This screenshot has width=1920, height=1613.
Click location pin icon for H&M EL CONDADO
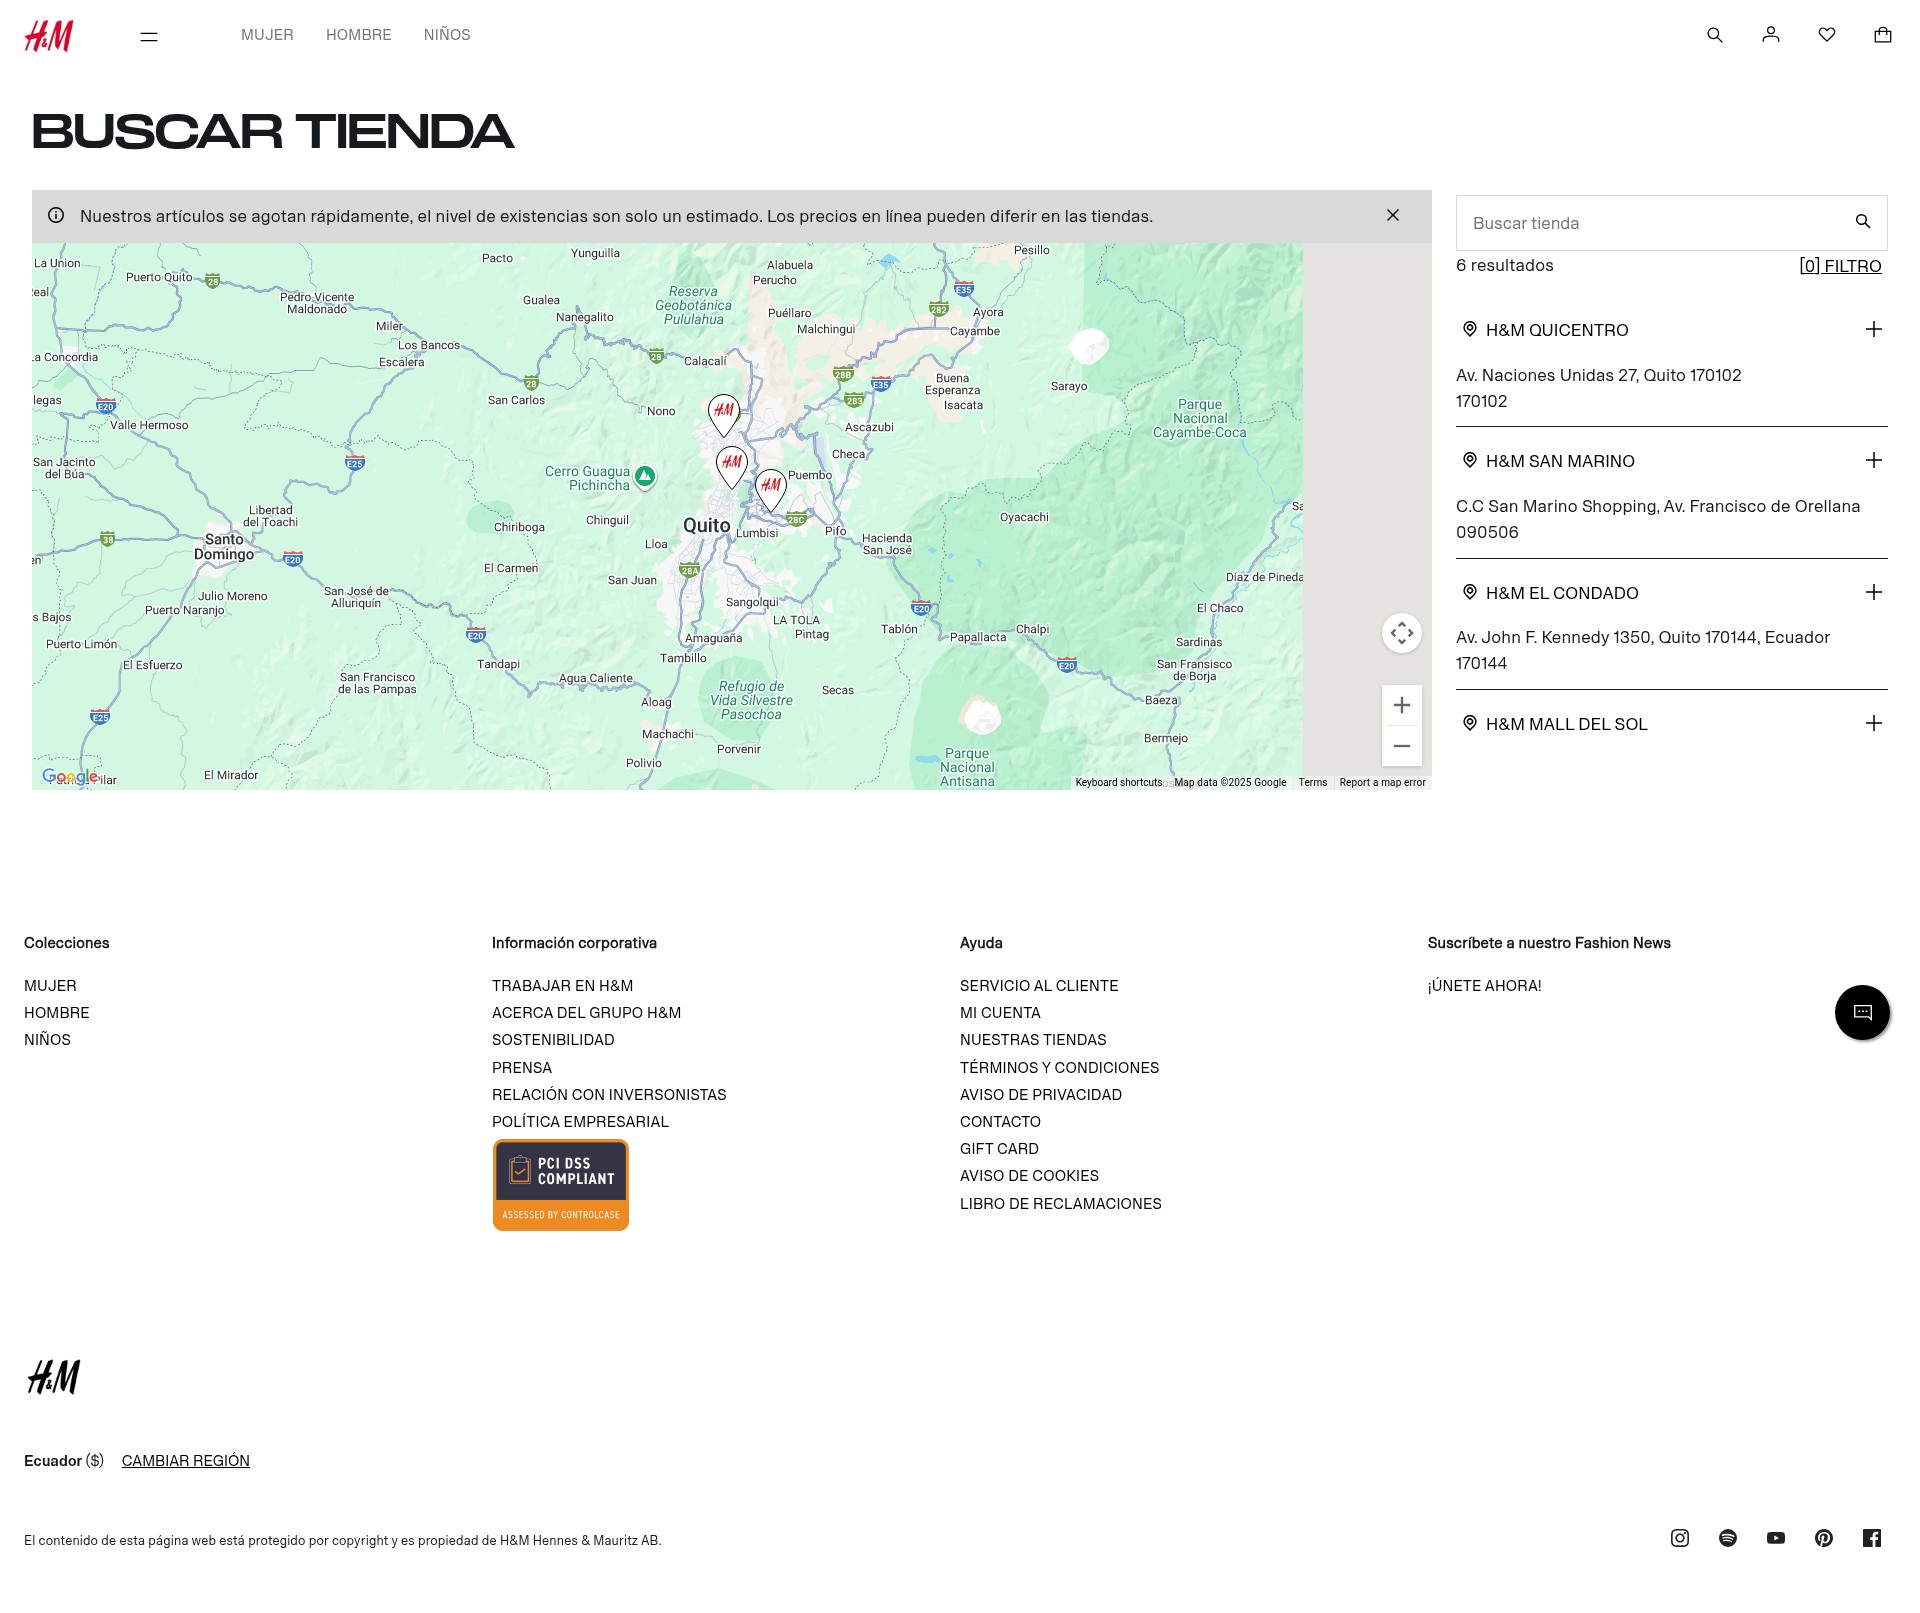click(1470, 592)
